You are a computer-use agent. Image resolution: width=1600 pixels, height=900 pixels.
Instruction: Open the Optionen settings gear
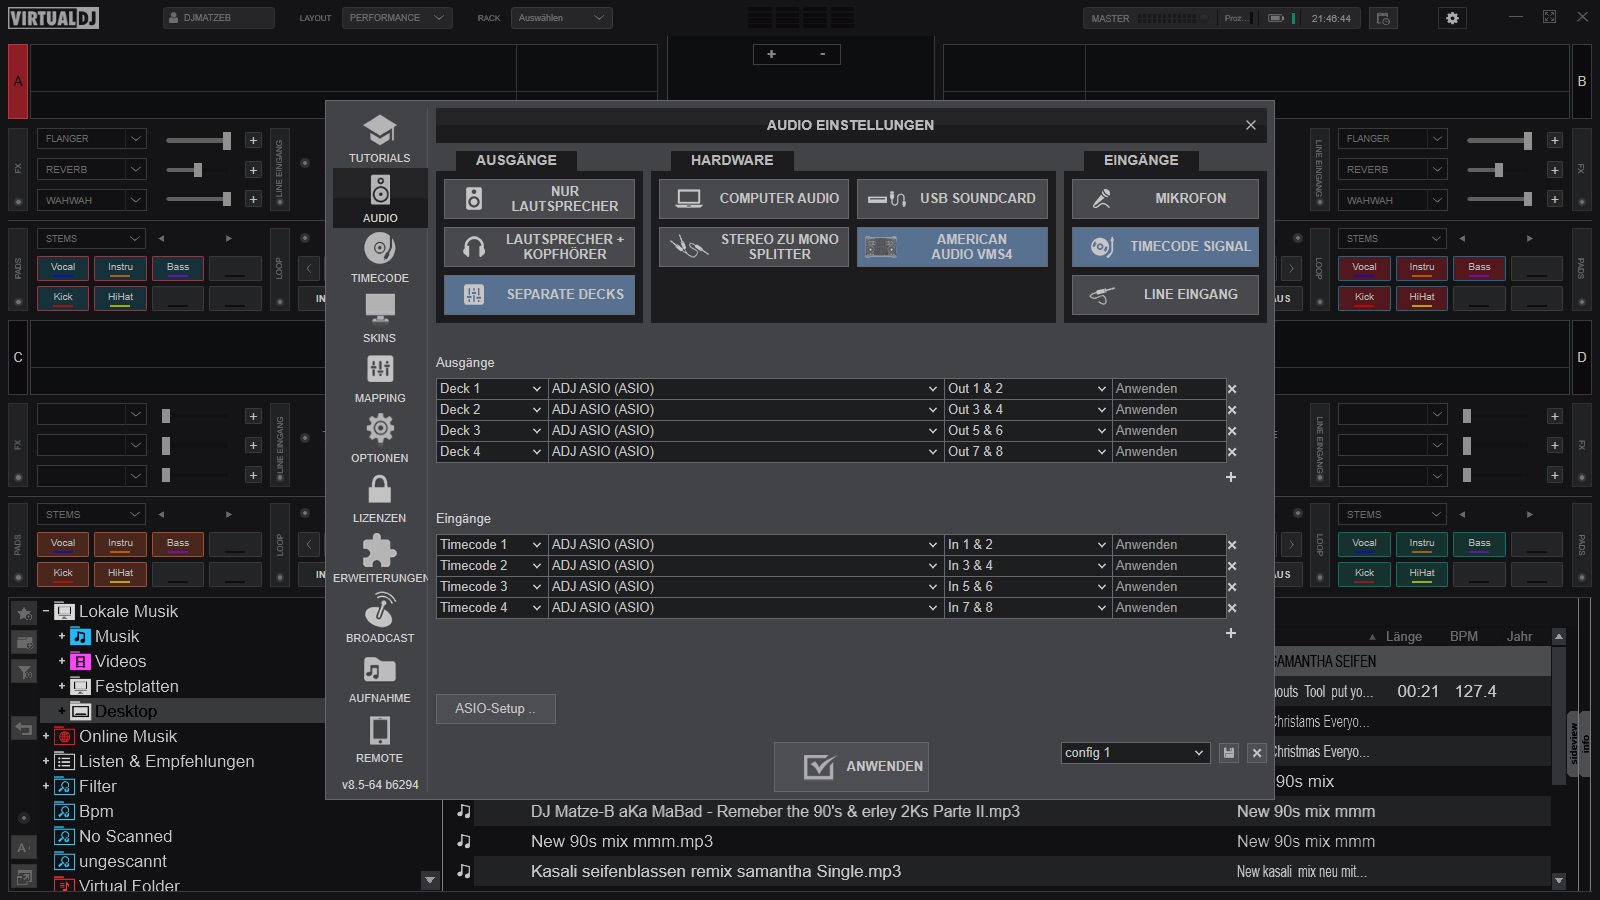(x=379, y=438)
